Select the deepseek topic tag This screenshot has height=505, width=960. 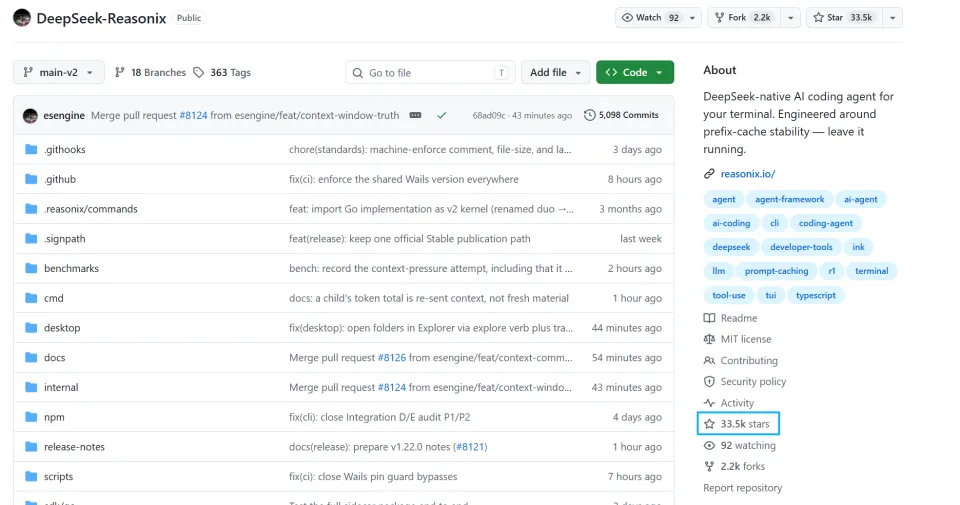(731, 247)
